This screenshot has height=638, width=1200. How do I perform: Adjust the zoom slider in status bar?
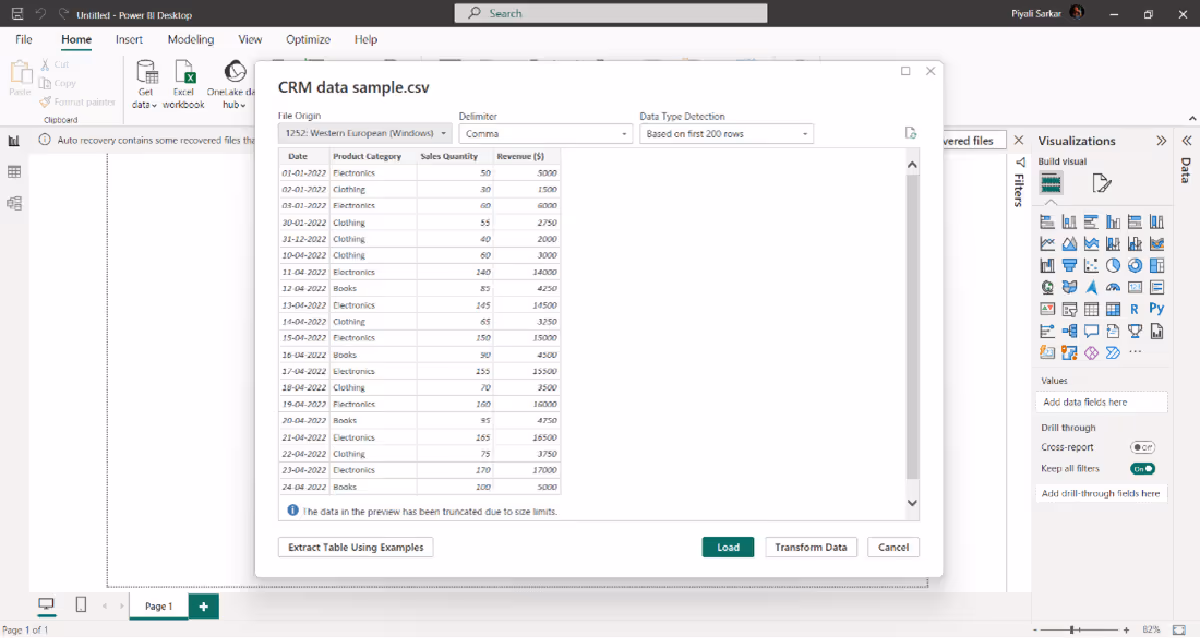coord(1073,630)
